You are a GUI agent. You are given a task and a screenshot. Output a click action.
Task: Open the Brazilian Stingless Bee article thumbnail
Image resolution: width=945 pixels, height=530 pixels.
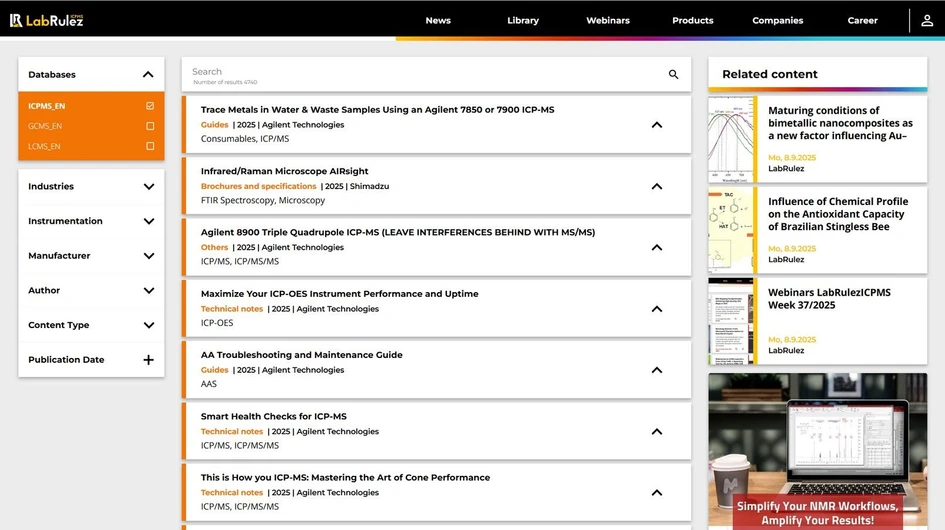click(732, 230)
